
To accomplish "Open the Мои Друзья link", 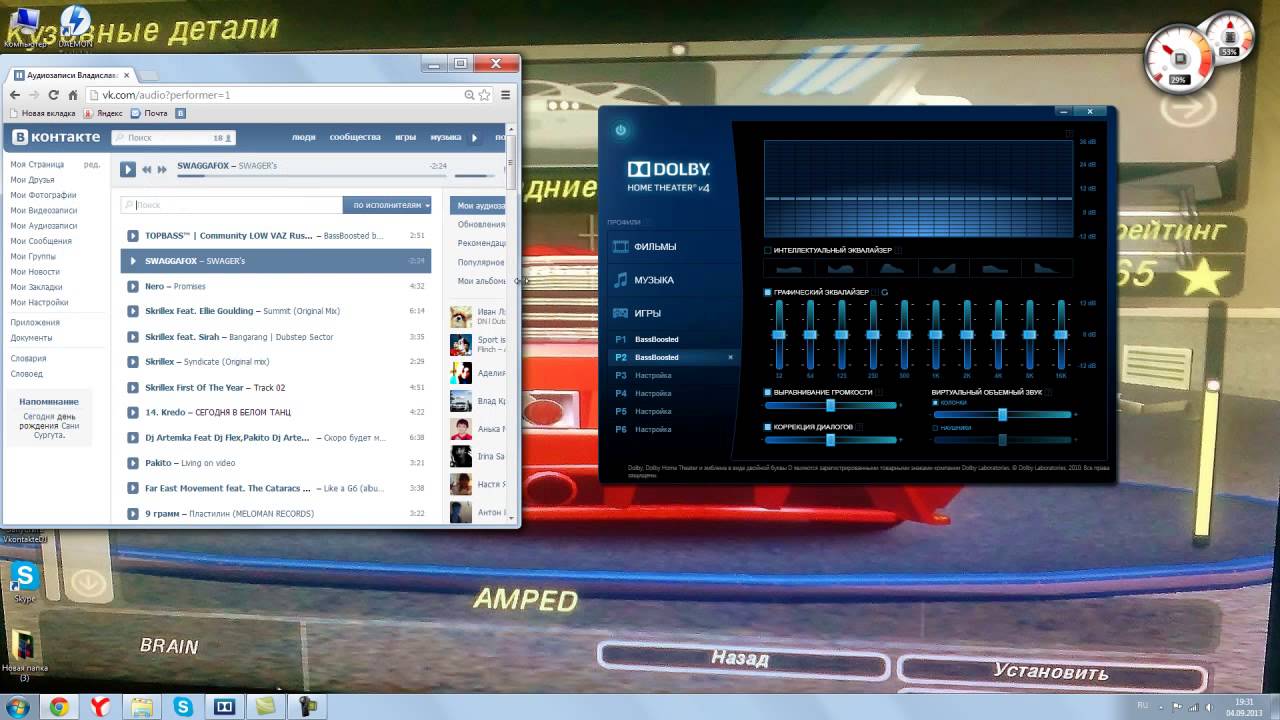I will 32,180.
